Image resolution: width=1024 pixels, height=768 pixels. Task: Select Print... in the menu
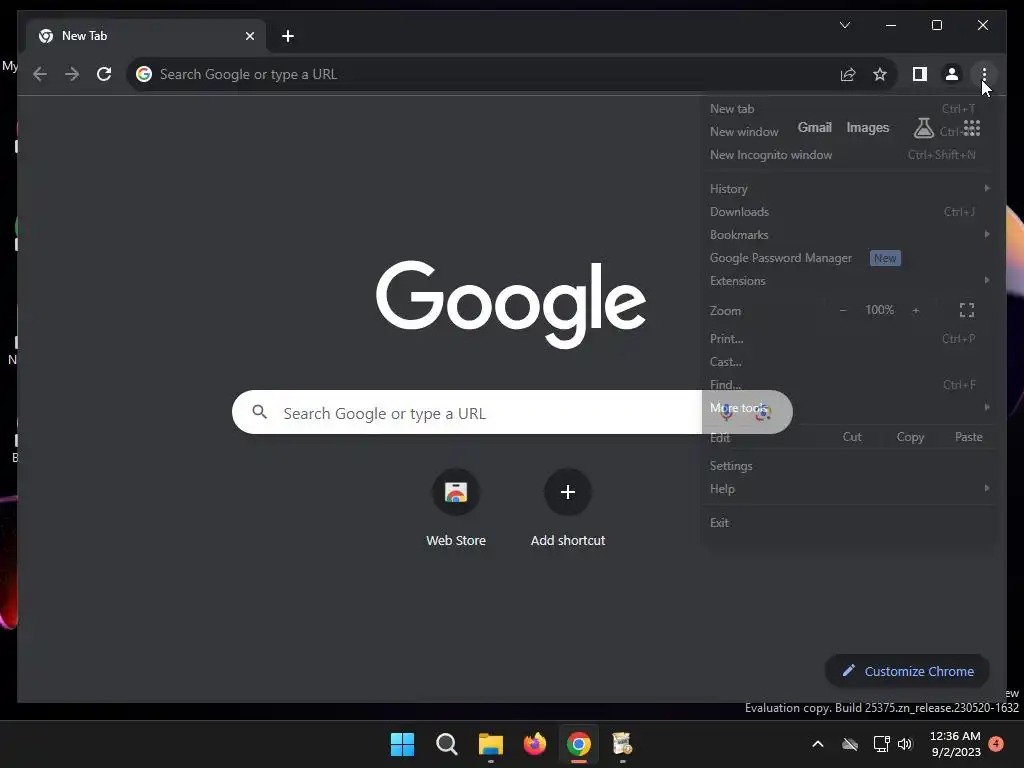pos(848,339)
